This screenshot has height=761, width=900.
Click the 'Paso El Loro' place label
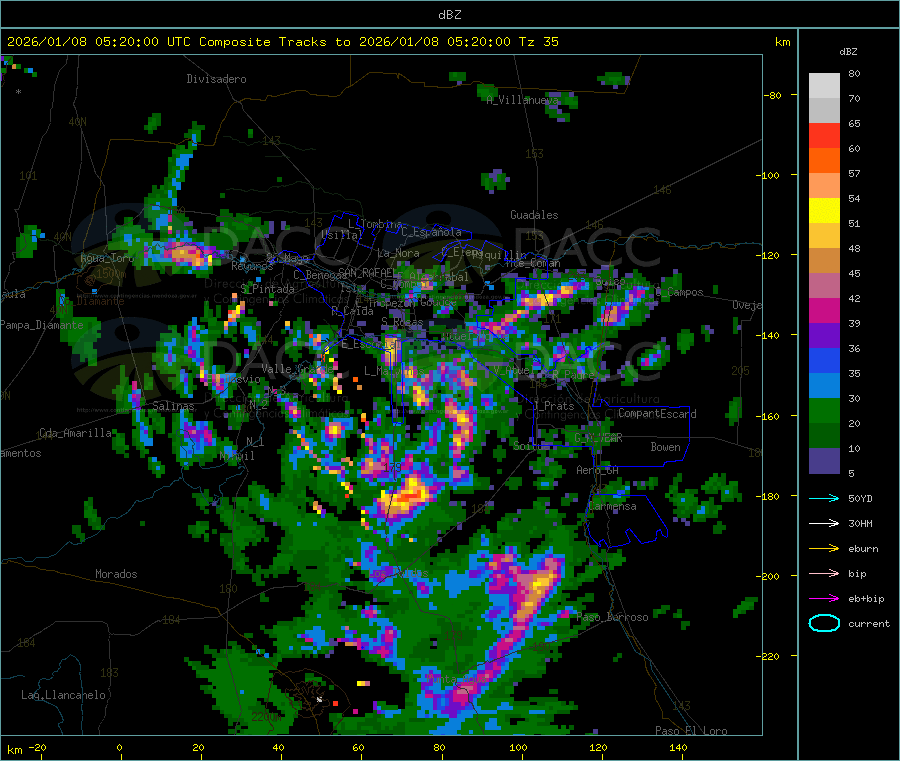pos(691,731)
